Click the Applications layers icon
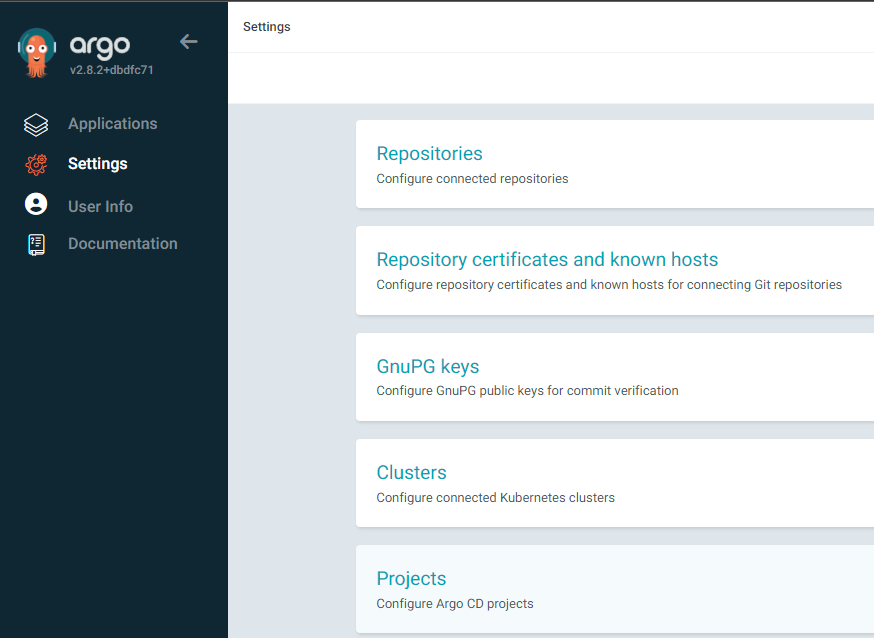The width and height of the screenshot is (874, 638). (x=36, y=125)
